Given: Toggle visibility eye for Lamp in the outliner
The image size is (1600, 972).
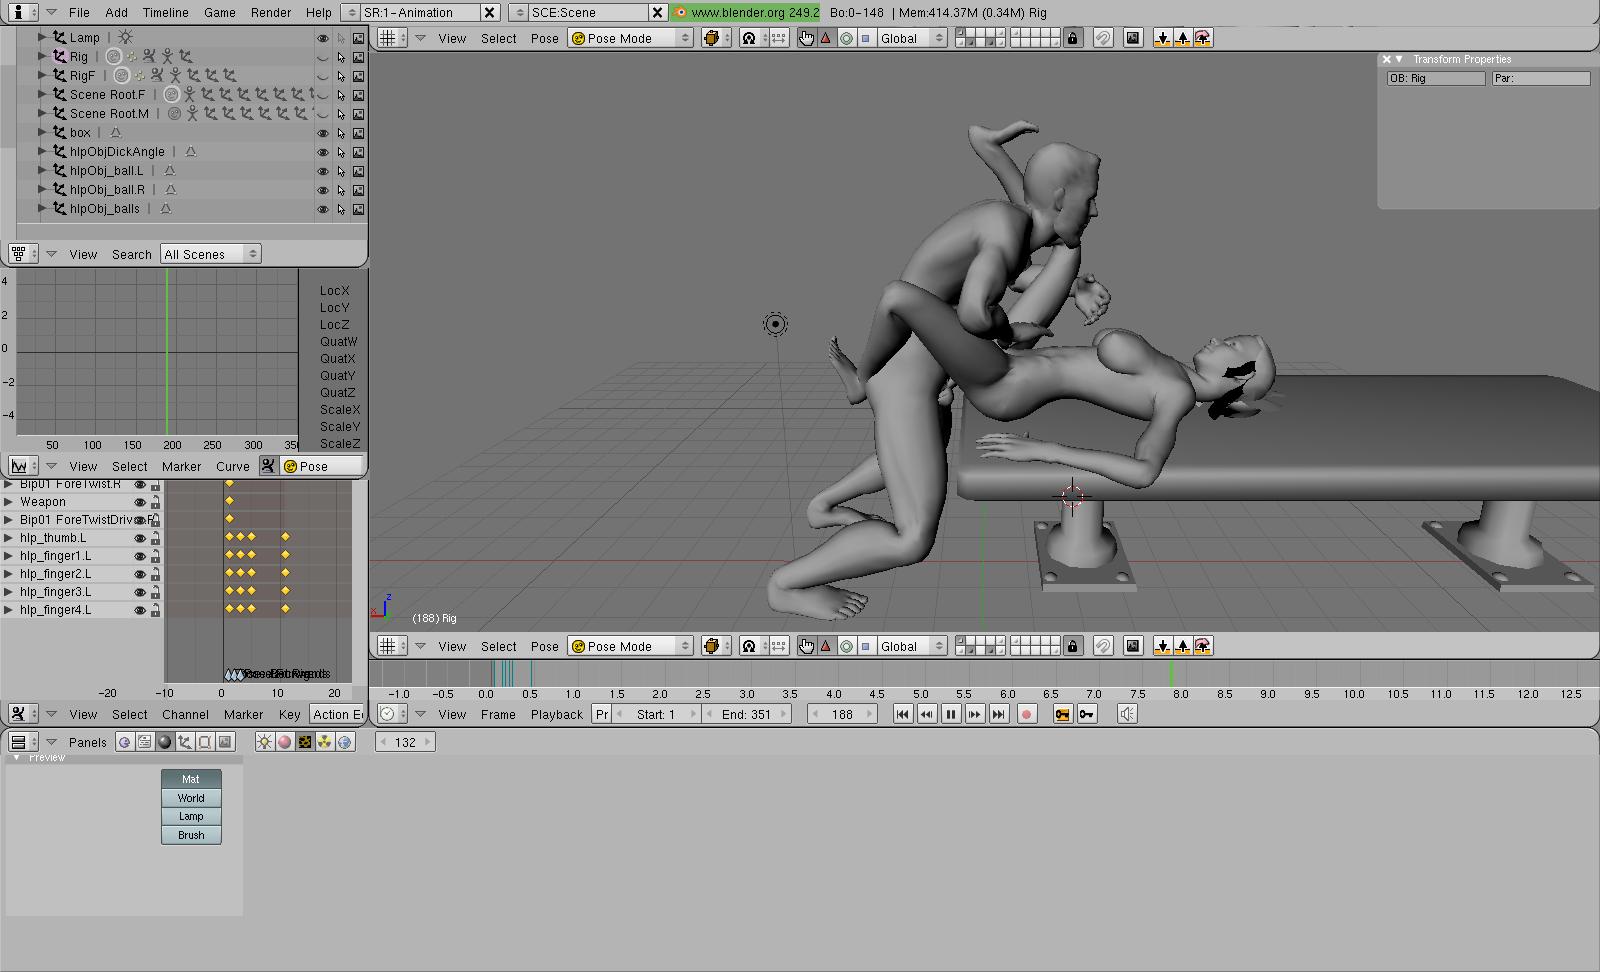Looking at the screenshot, I should (x=322, y=38).
